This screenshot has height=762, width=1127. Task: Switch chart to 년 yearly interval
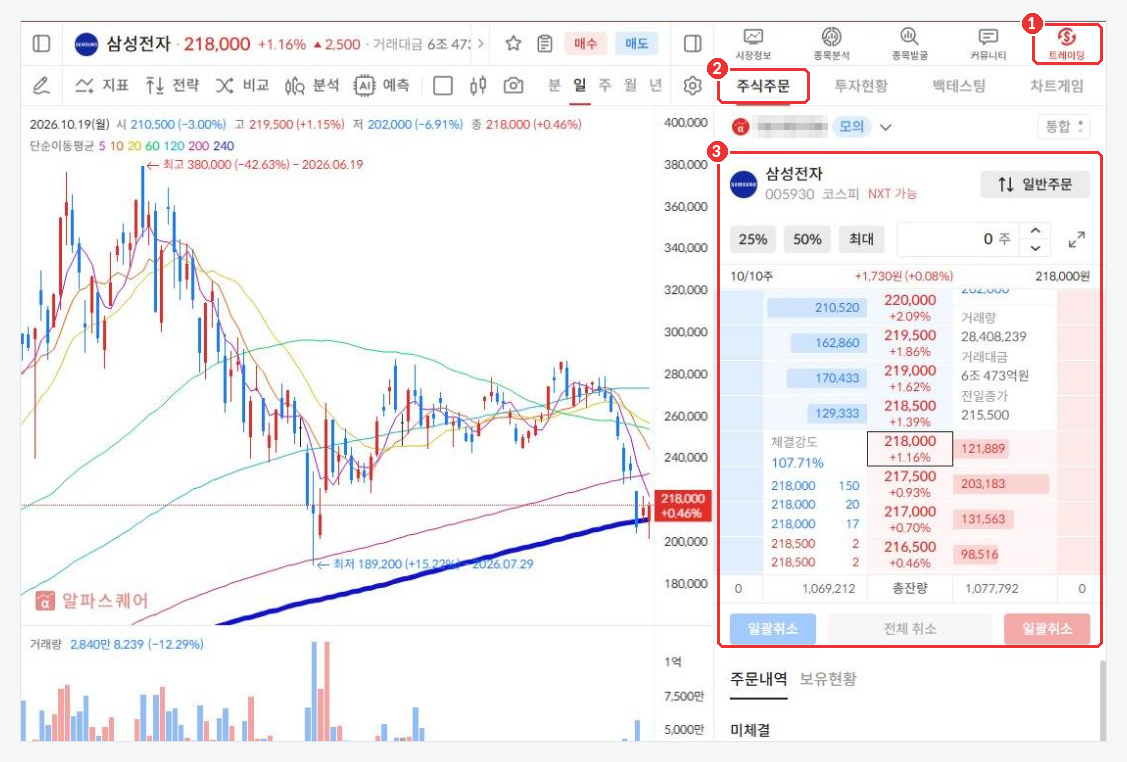tap(656, 86)
